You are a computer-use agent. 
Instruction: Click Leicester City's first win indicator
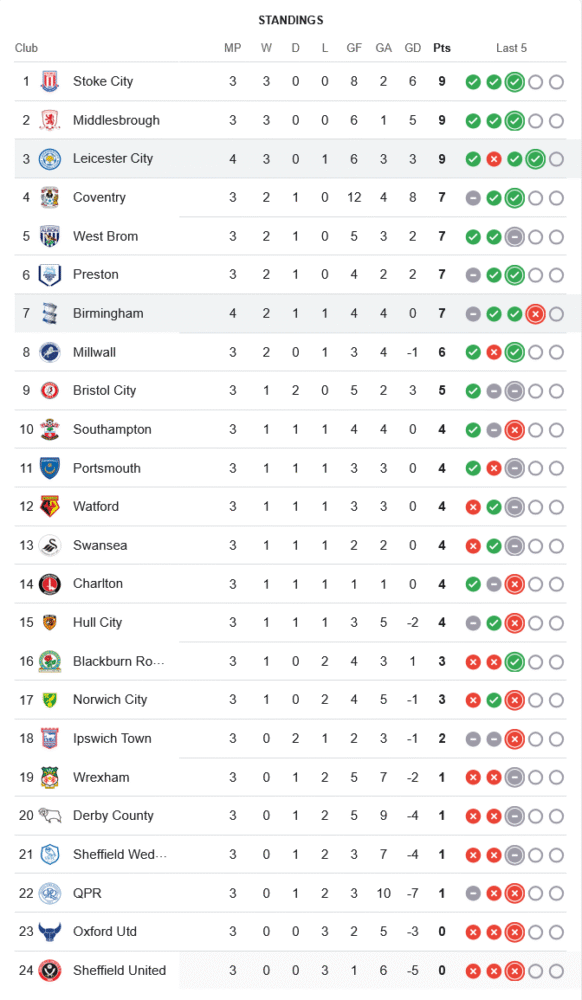473,159
